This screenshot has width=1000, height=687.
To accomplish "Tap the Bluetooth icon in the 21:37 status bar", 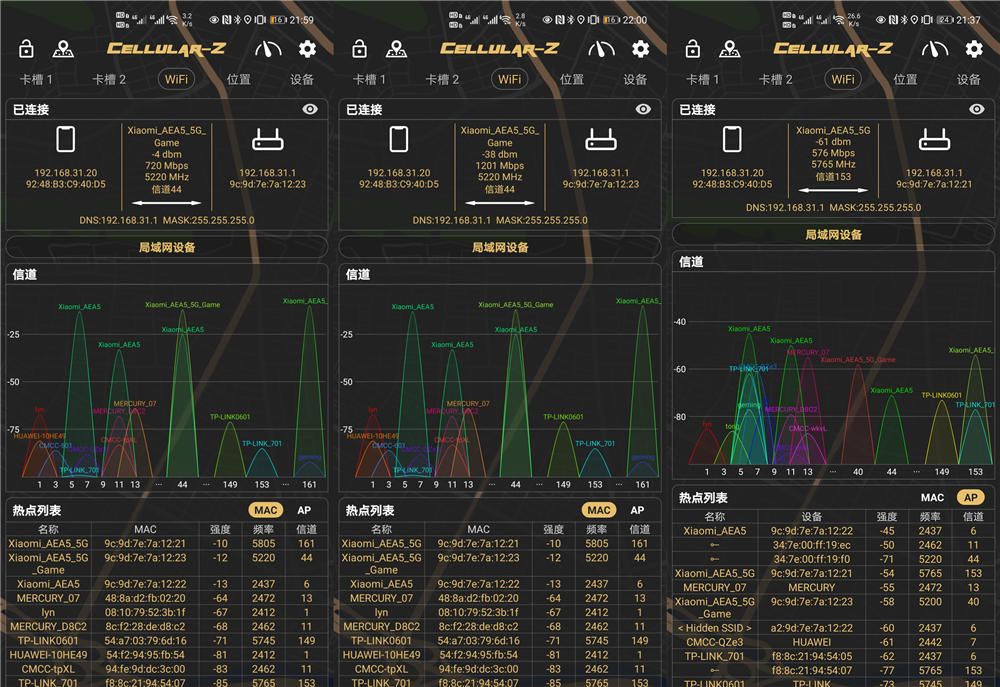I will pyautogui.click(x=903, y=20).
